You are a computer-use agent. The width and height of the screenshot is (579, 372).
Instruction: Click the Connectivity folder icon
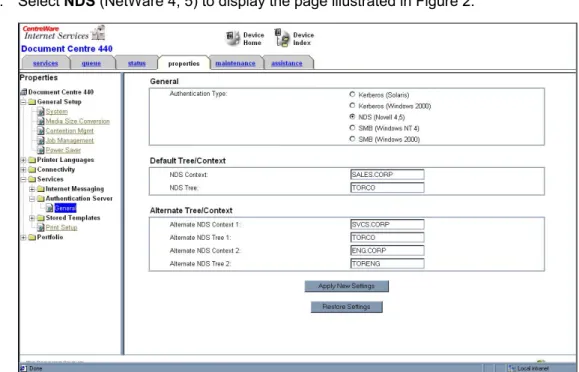point(32,170)
